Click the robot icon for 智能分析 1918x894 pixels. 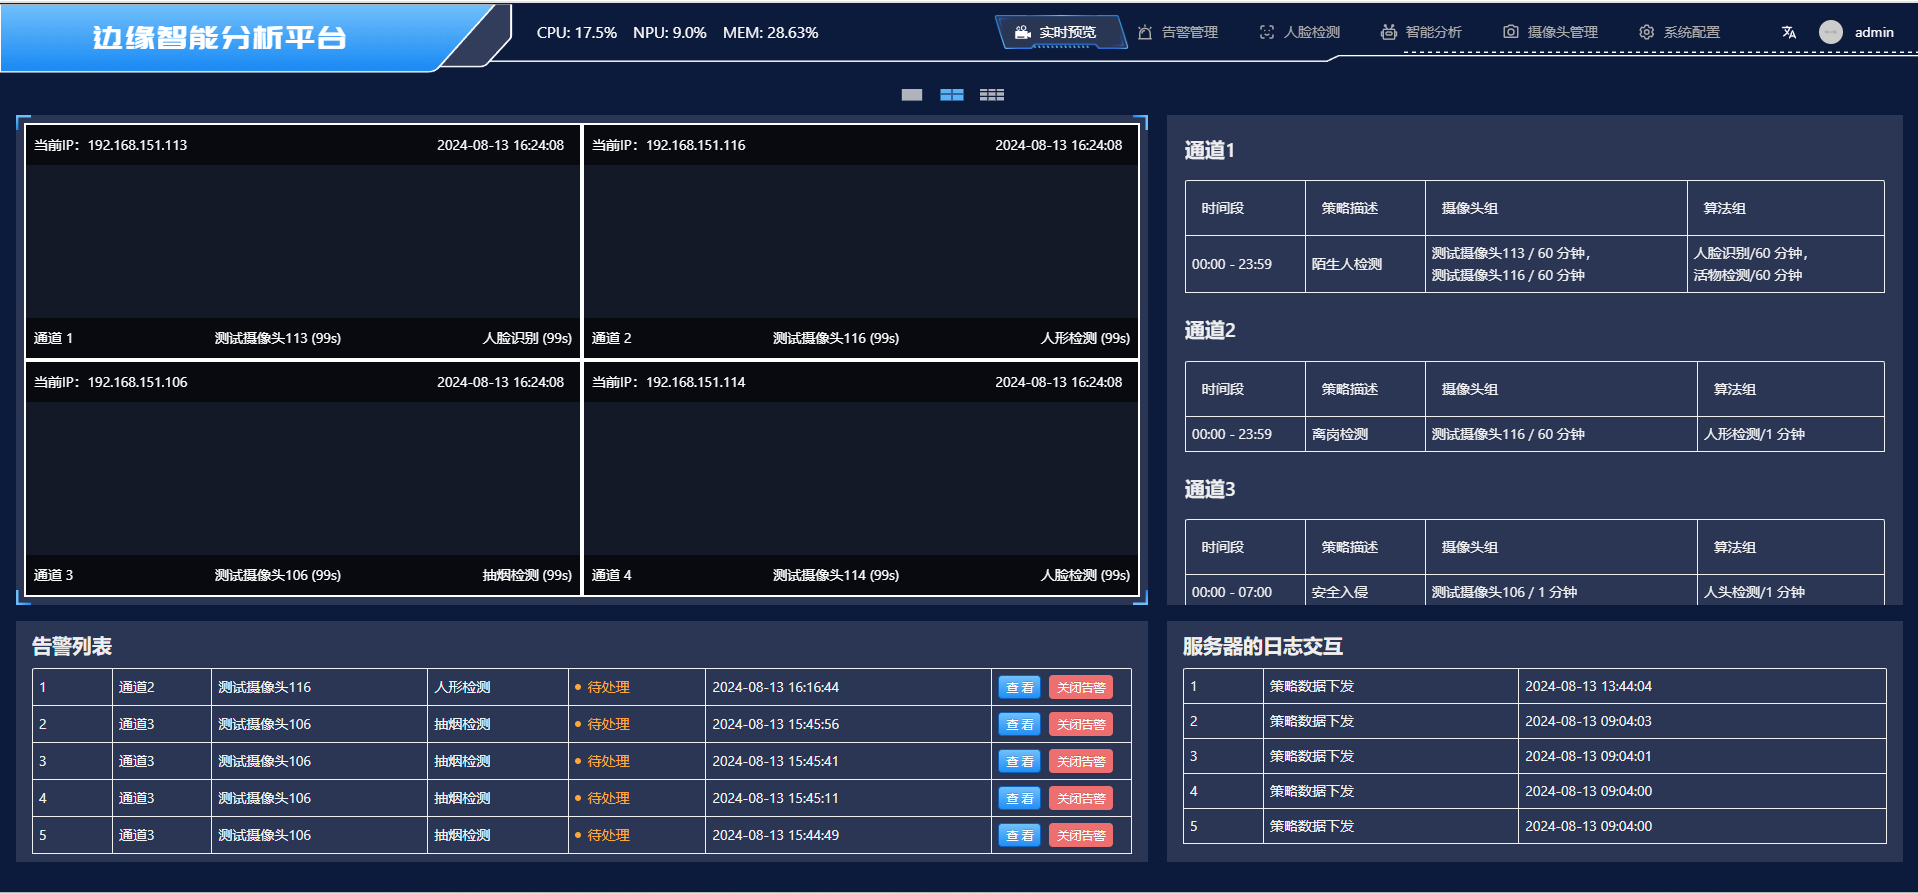tap(1389, 32)
